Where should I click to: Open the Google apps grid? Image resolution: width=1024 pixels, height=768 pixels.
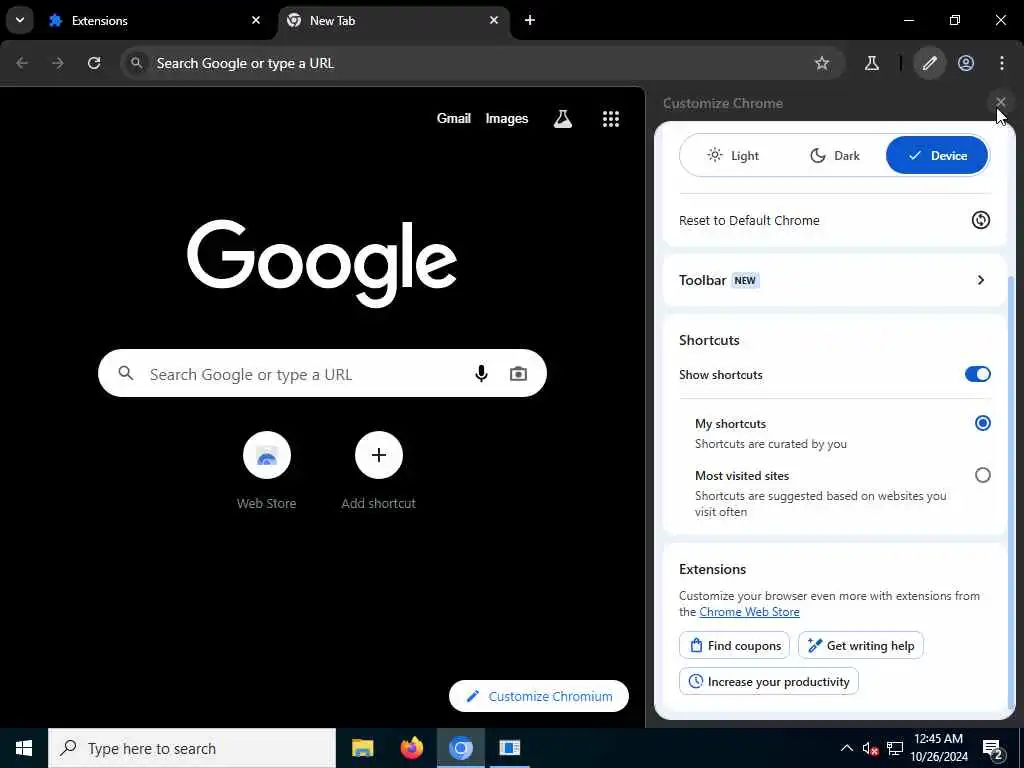pyautogui.click(x=611, y=119)
